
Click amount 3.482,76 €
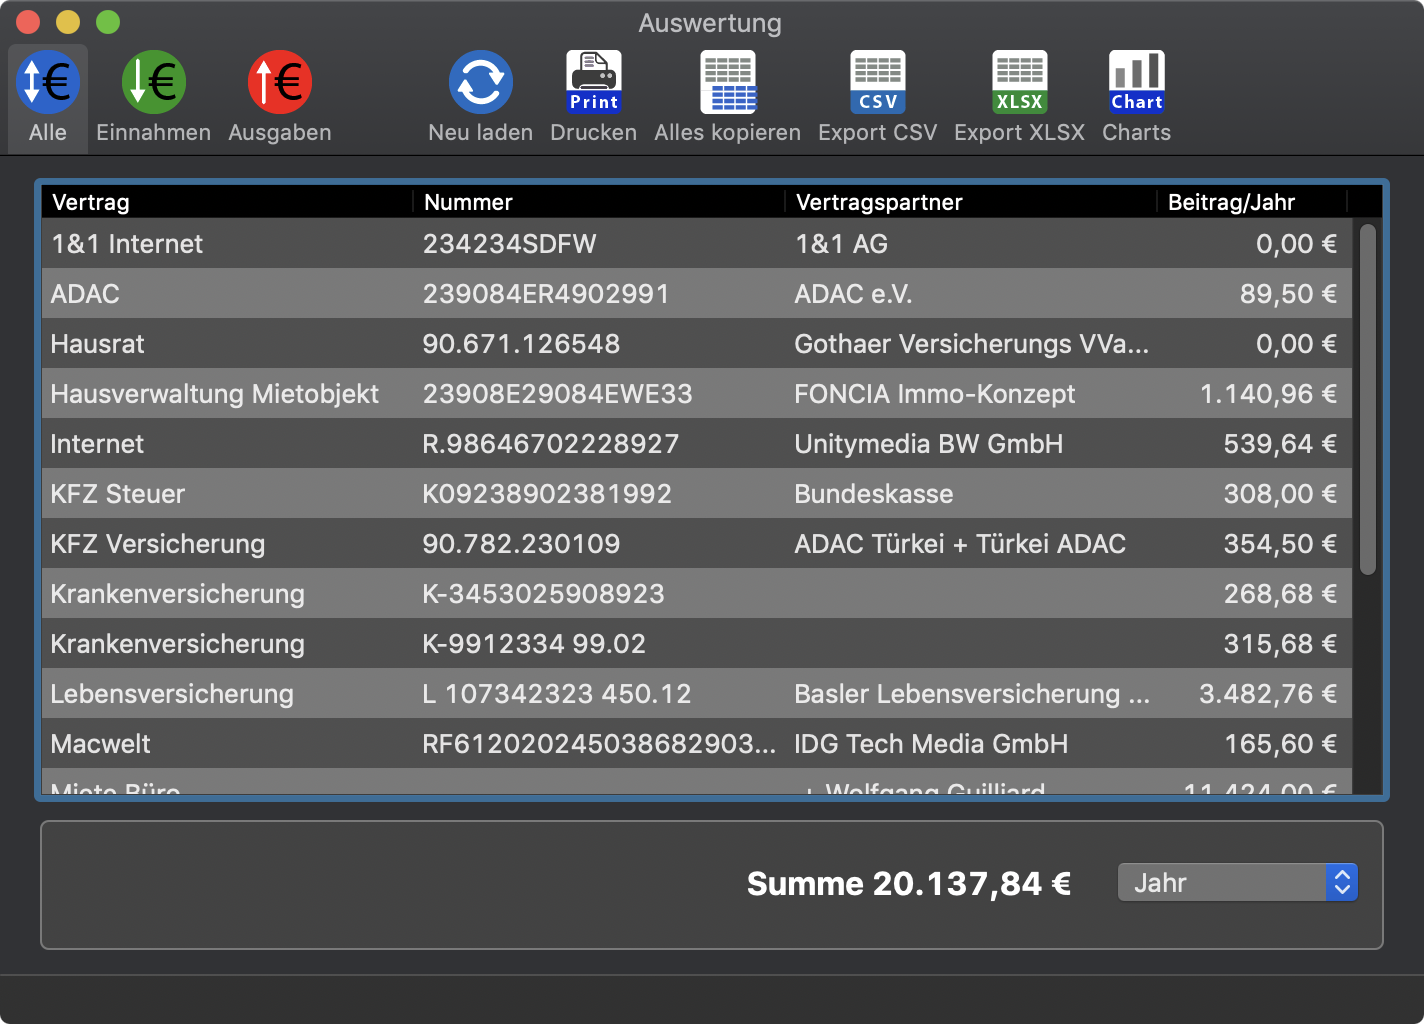pyautogui.click(x=1268, y=694)
